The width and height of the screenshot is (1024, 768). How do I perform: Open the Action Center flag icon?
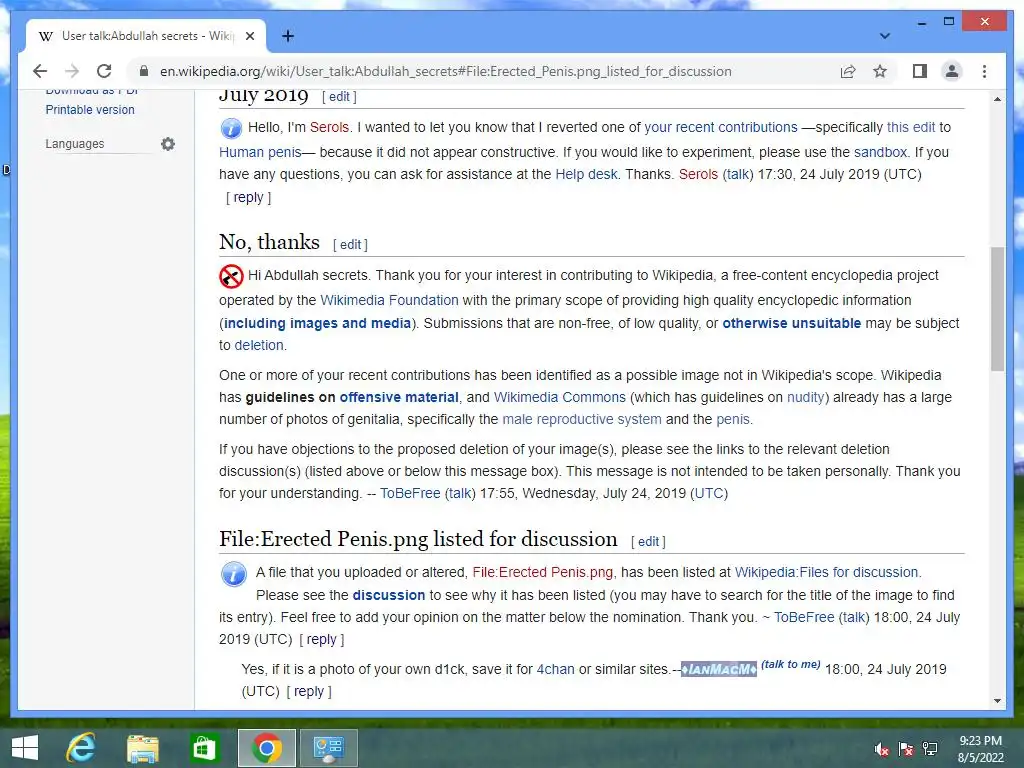tap(906, 749)
